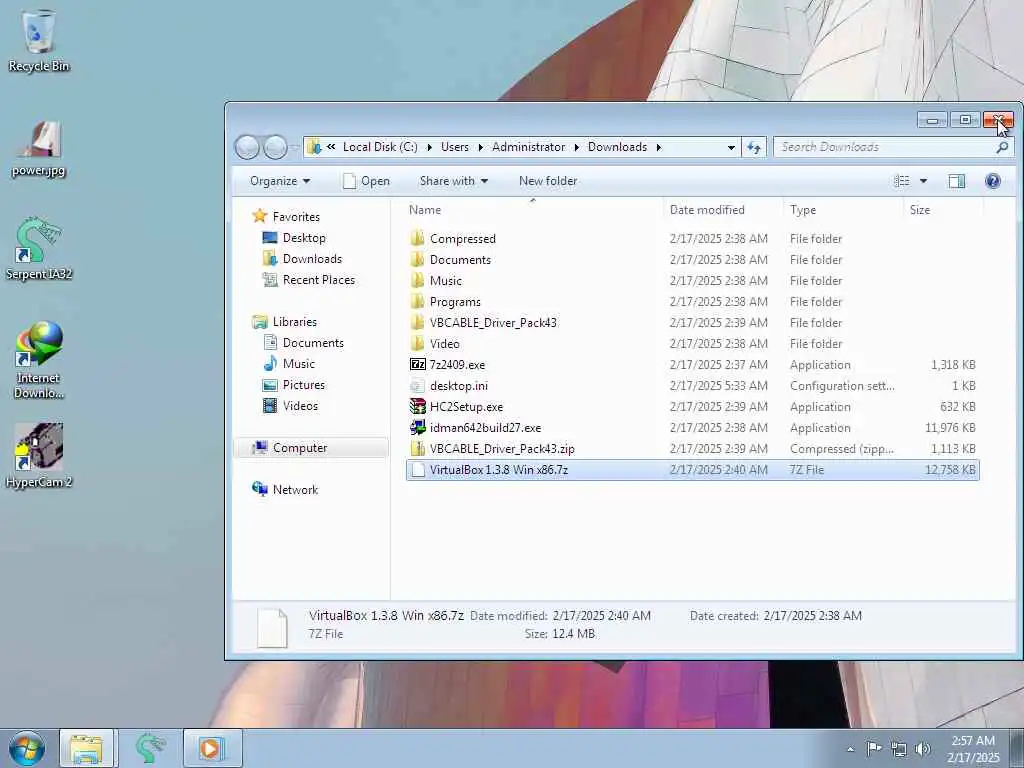Show the preview pane
The width and height of the screenshot is (1024, 768).
[957, 181]
